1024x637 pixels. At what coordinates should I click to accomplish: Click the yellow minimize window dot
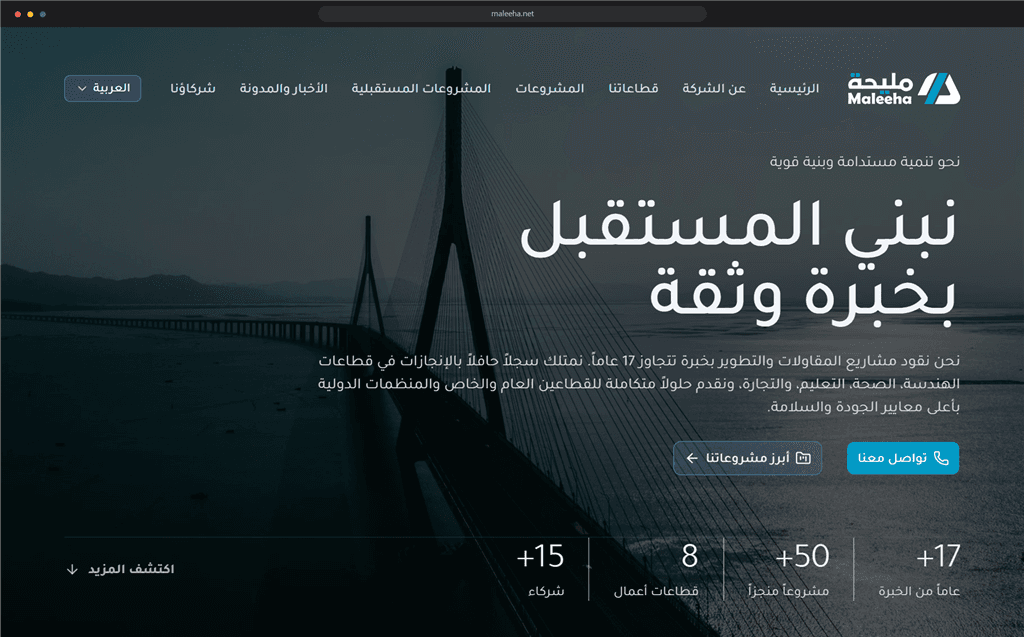click(x=30, y=14)
